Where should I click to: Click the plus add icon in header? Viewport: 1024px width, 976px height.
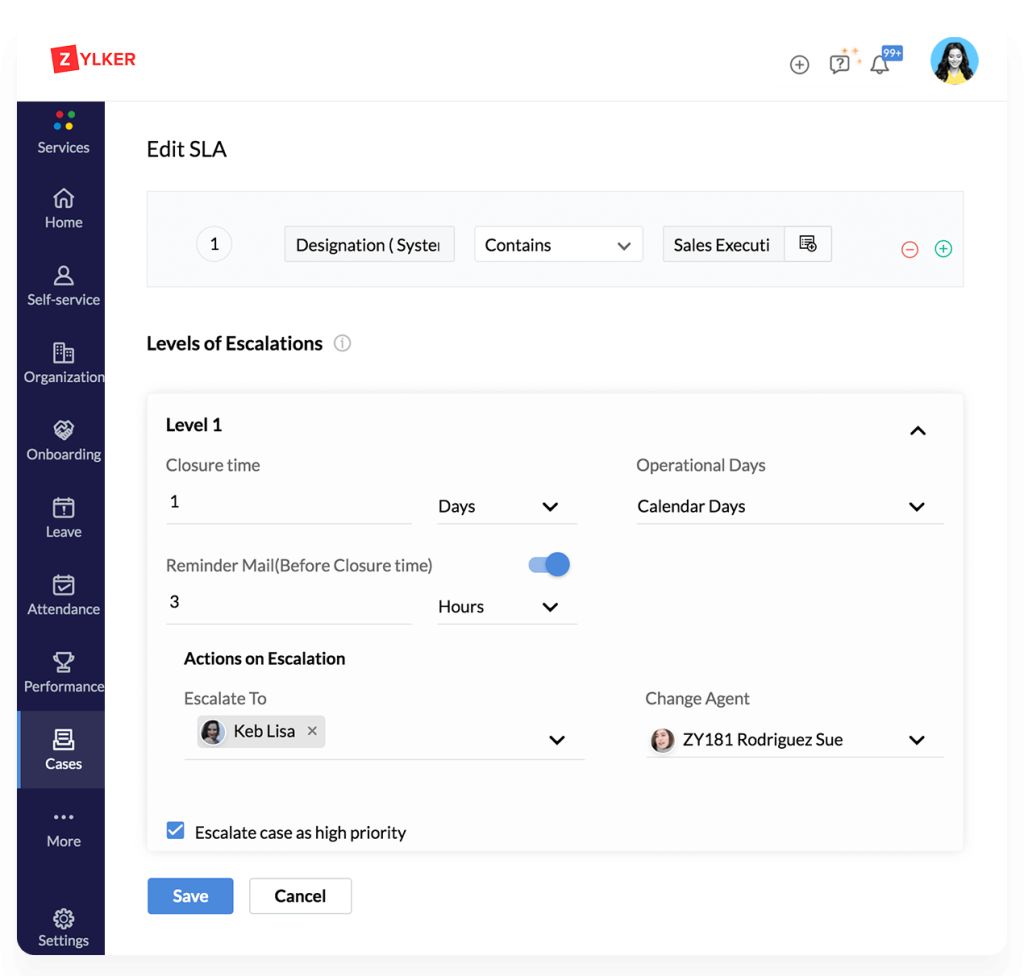click(x=799, y=65)
